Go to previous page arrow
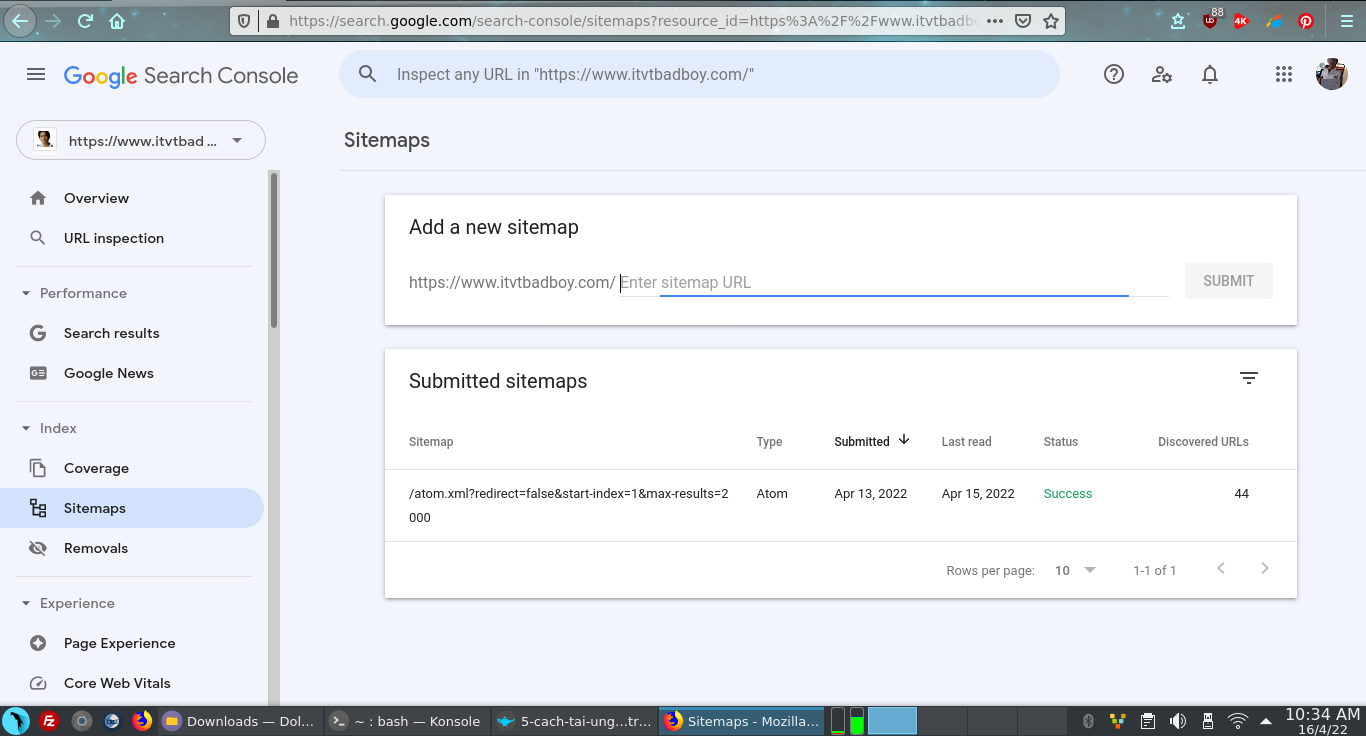Screen dimensions: 1366x736 click(x=1221, y=569)
